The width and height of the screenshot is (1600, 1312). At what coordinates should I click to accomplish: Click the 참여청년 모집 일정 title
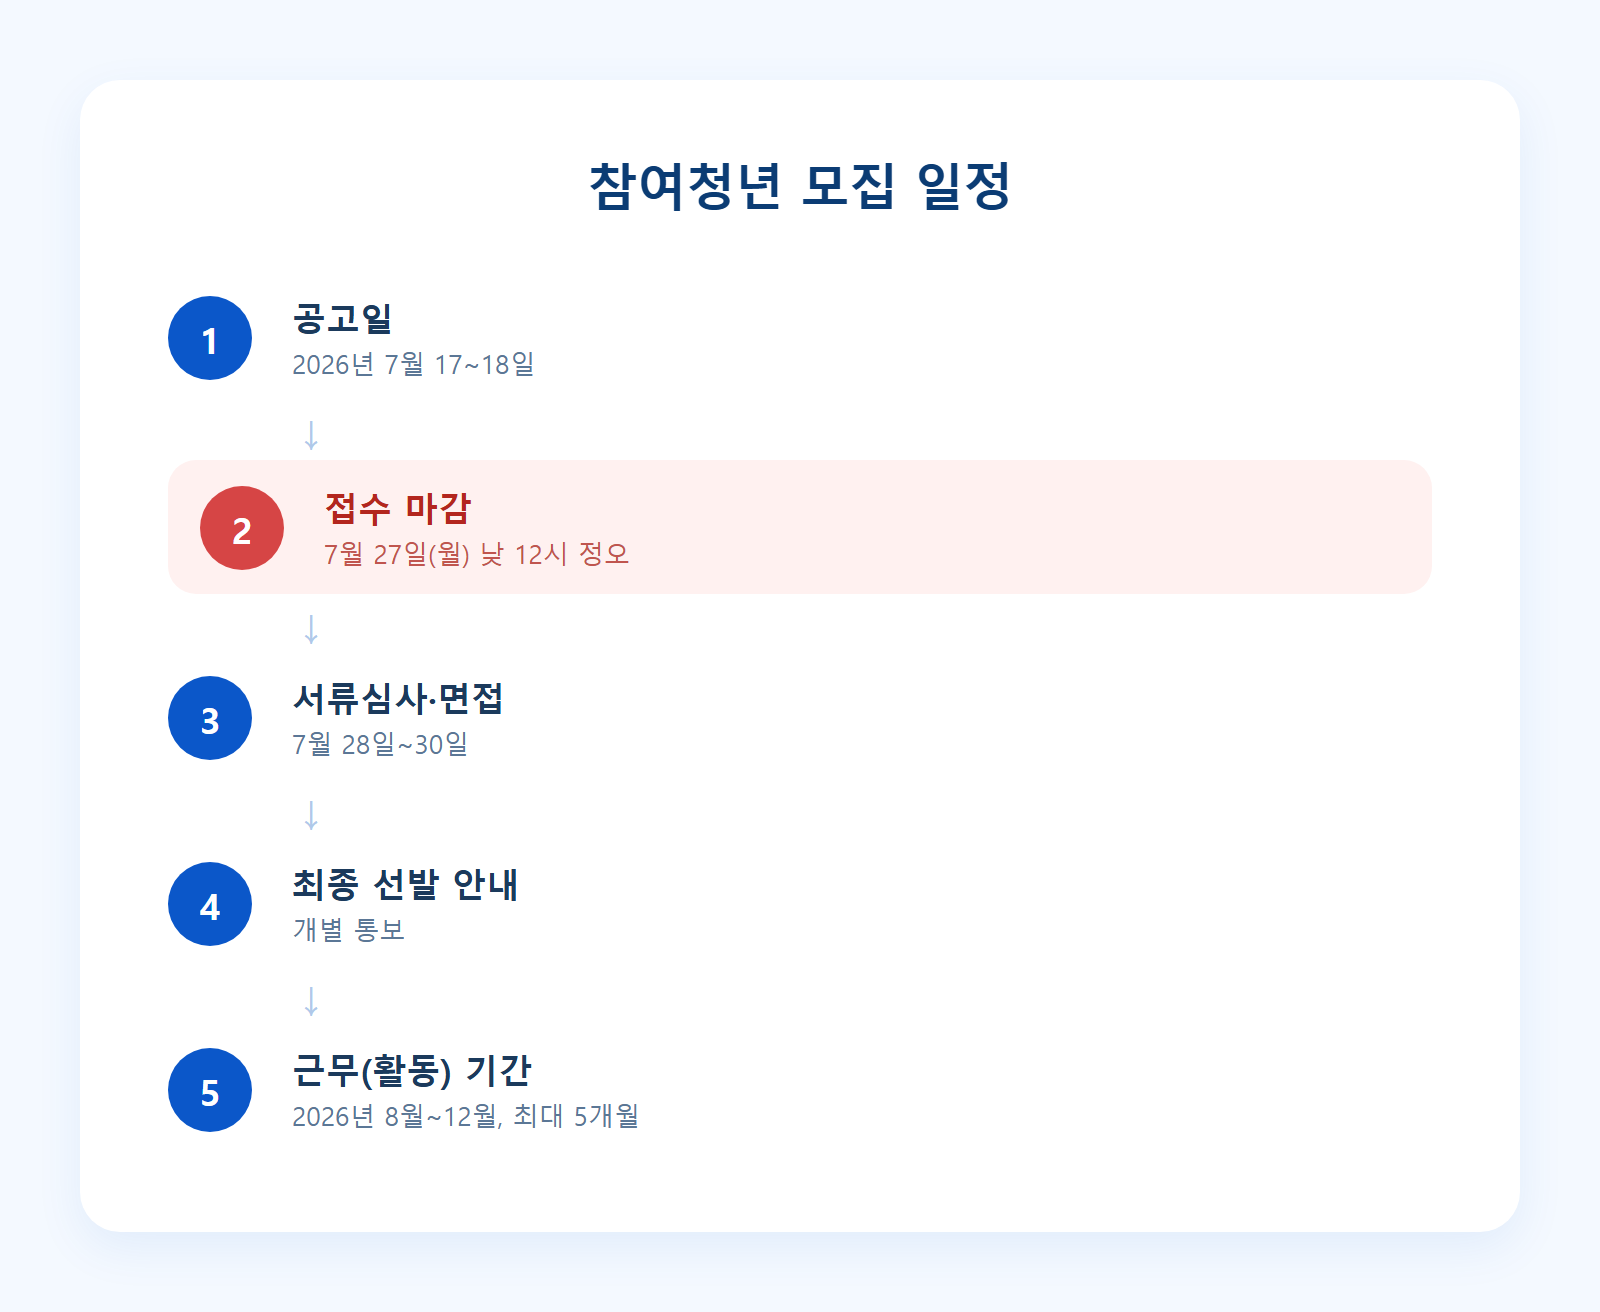800,186
